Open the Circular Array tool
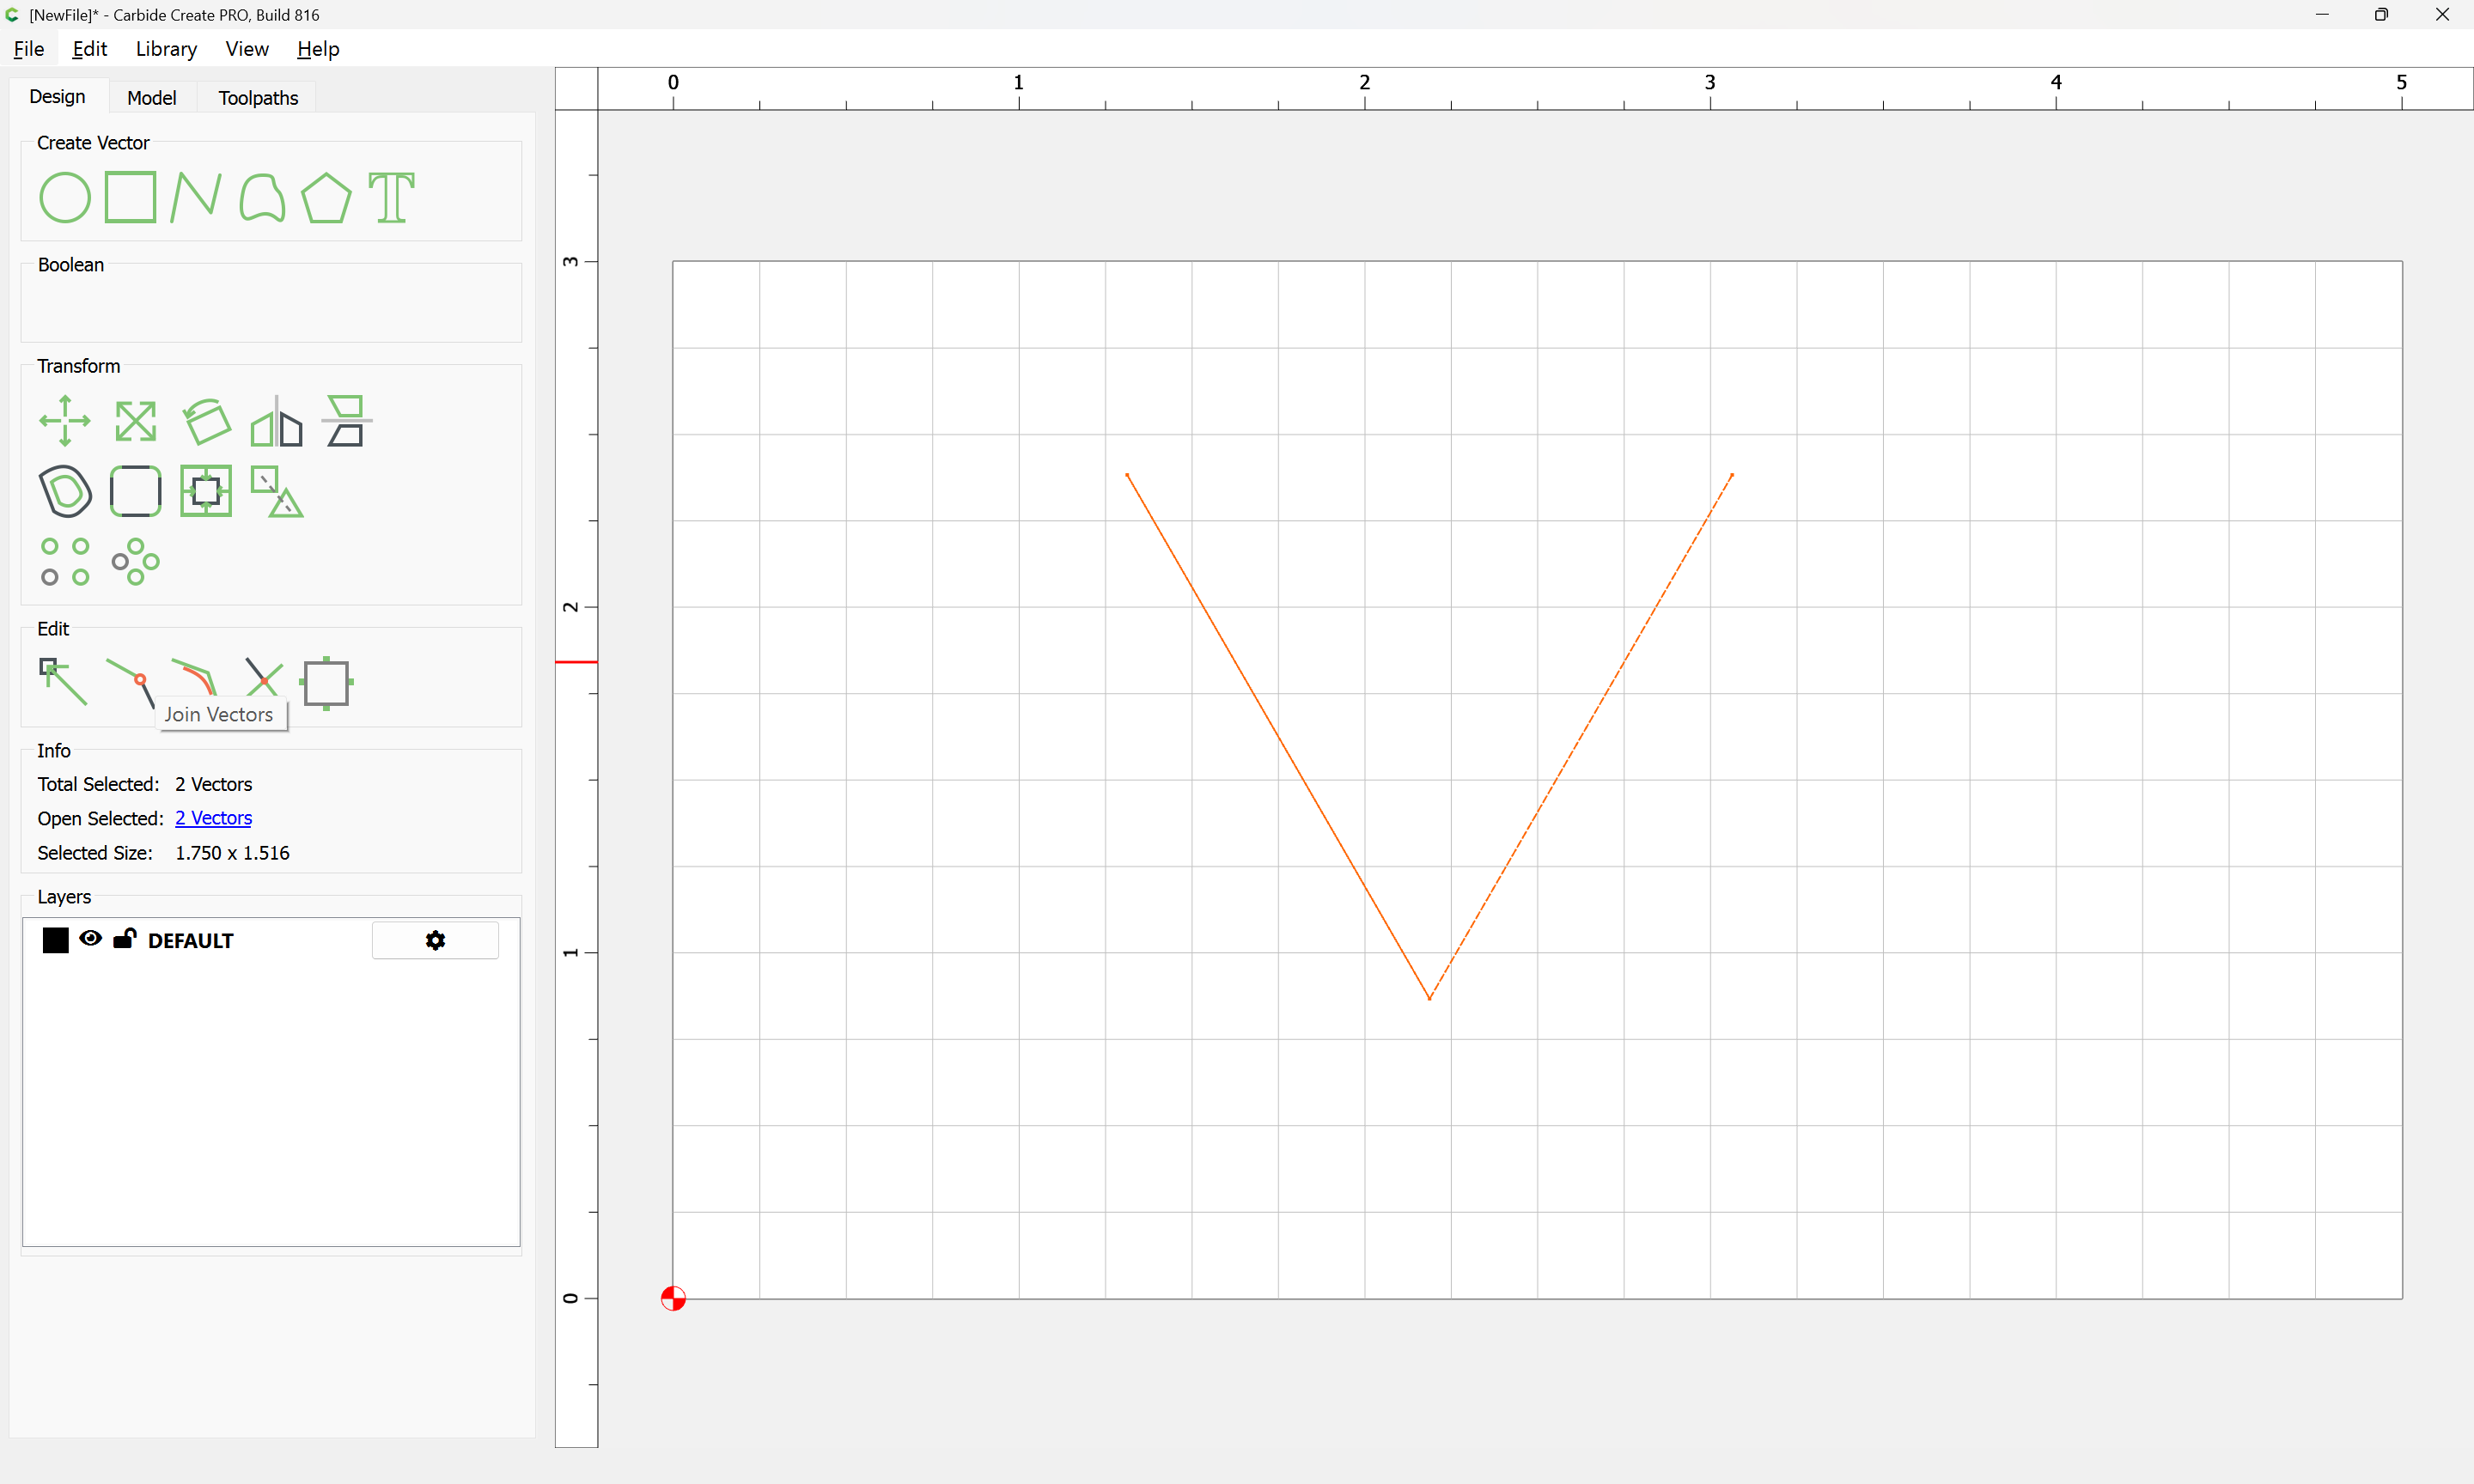 pyautogui.click(x=135, y=561)
